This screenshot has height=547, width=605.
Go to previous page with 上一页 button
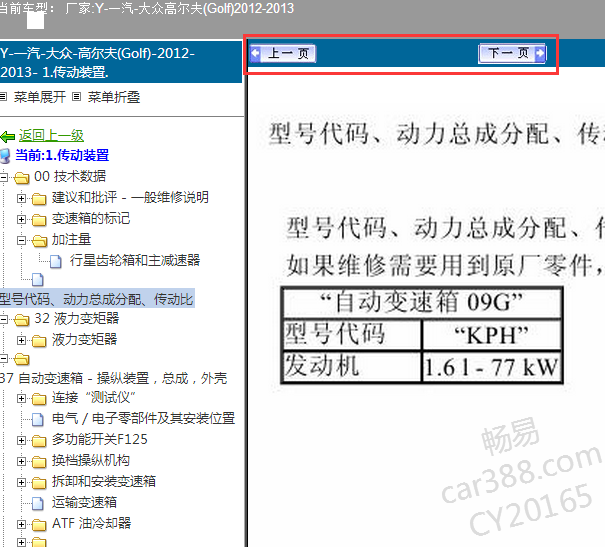coord(283,53)
